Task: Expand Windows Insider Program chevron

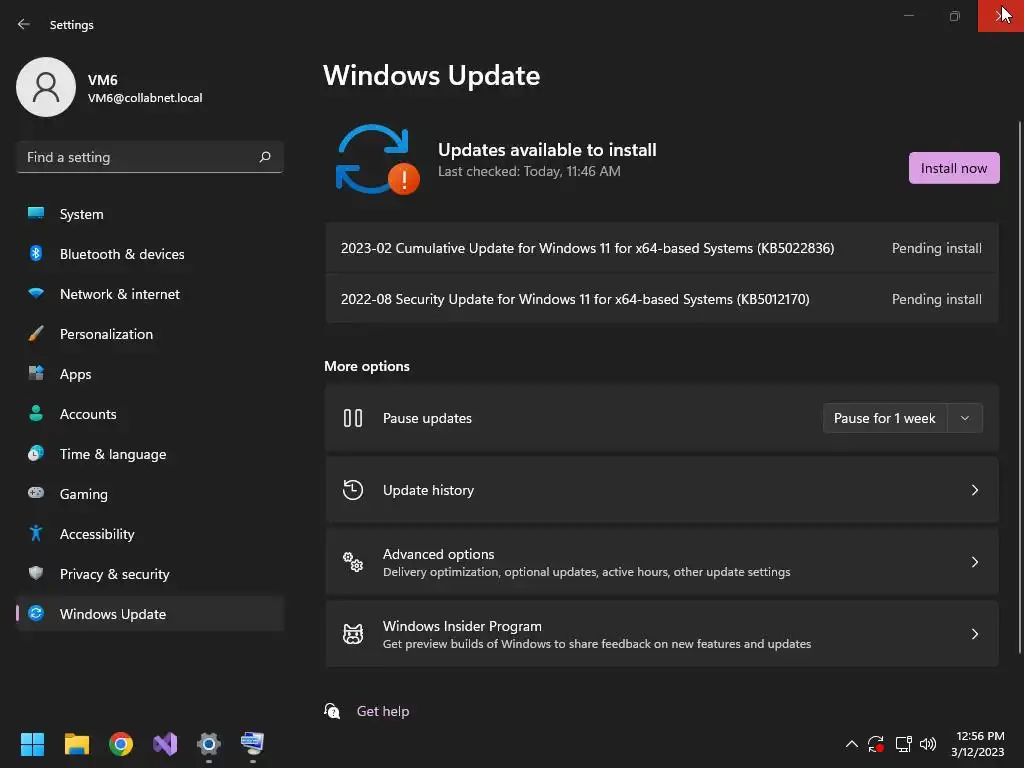Action: pos(974,633)
